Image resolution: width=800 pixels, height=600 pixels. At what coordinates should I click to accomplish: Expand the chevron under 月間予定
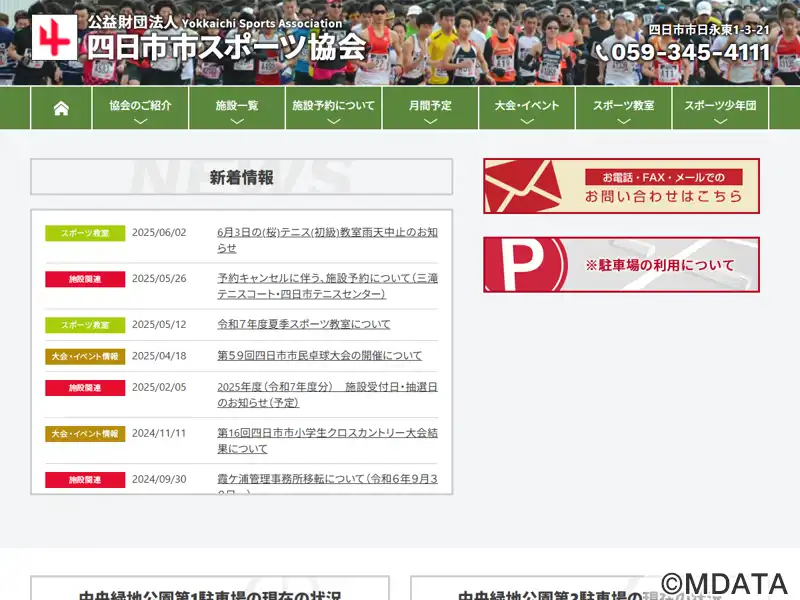(x=430, y=121)
